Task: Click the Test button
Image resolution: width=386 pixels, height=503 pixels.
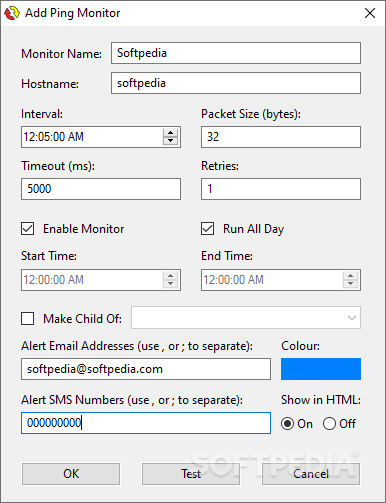Action: (x=191, y=474)
